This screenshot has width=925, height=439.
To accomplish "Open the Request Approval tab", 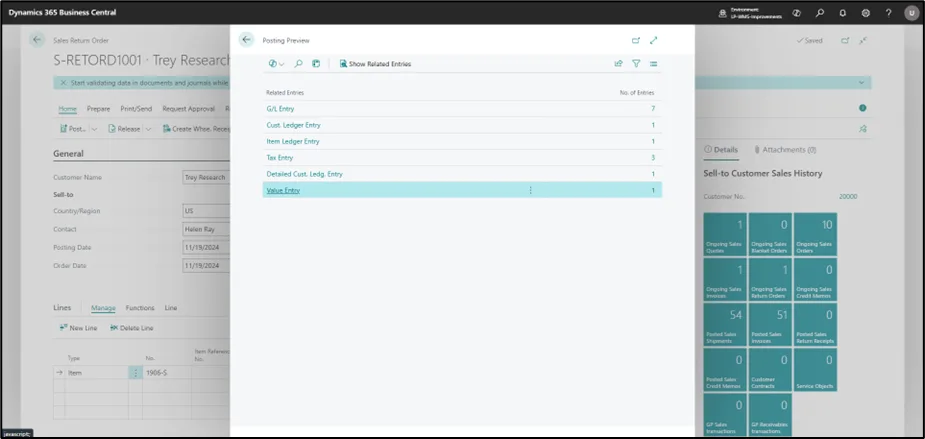I will coord(188,109).
